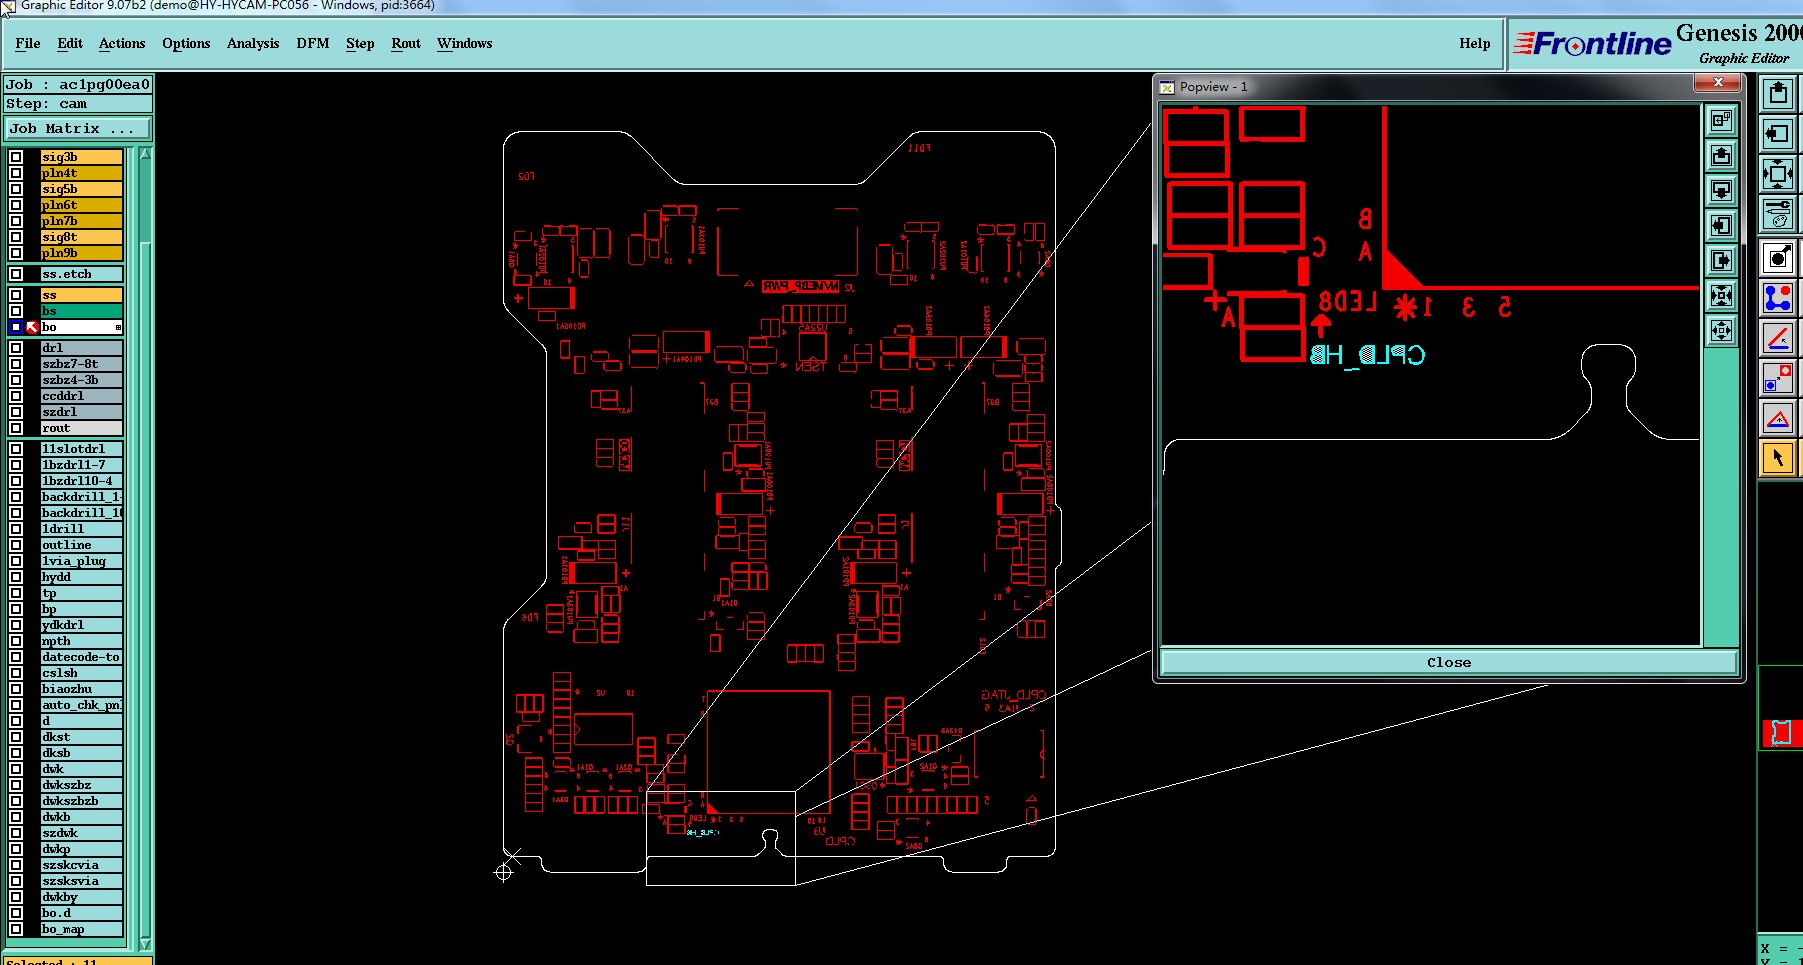This screenshot has width=1803, height=965.
Task: Activate the arrow pointer selection tool
Action: tap(1778, 459)
